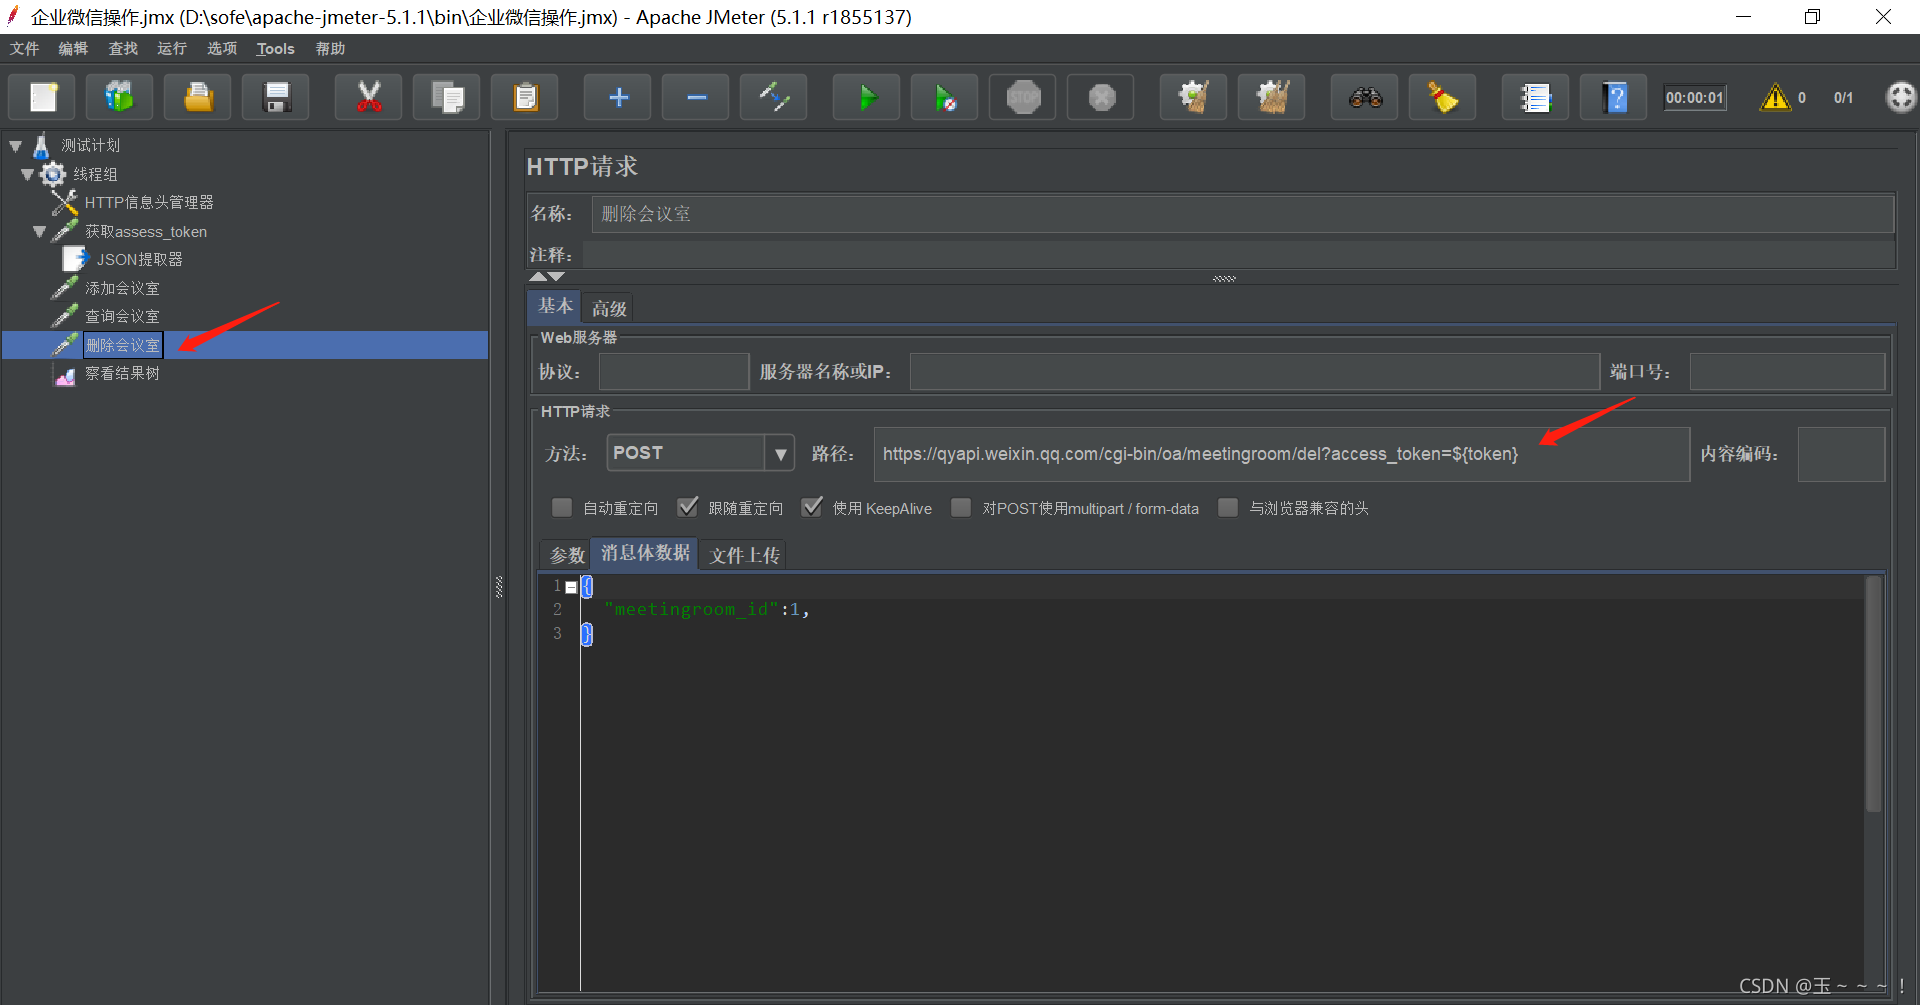Enable 对POST使用multipart / form-data checkbox
The image size is (1920, 1005).
click(961, 508)
